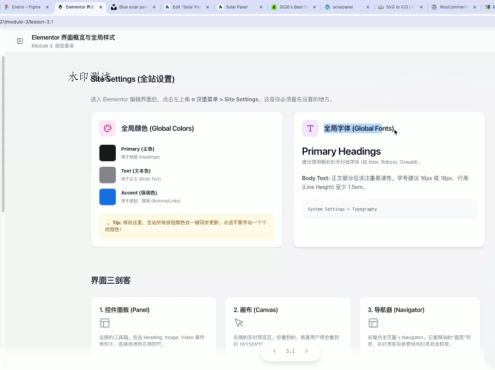Click the "Body Text:" paragraph in fonts card

click(385, 182)
